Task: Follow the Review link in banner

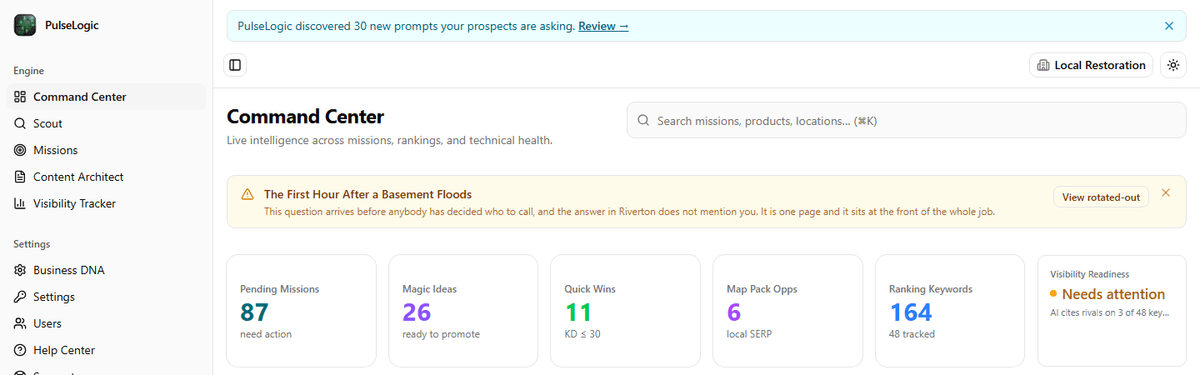Action: [603, 26]
